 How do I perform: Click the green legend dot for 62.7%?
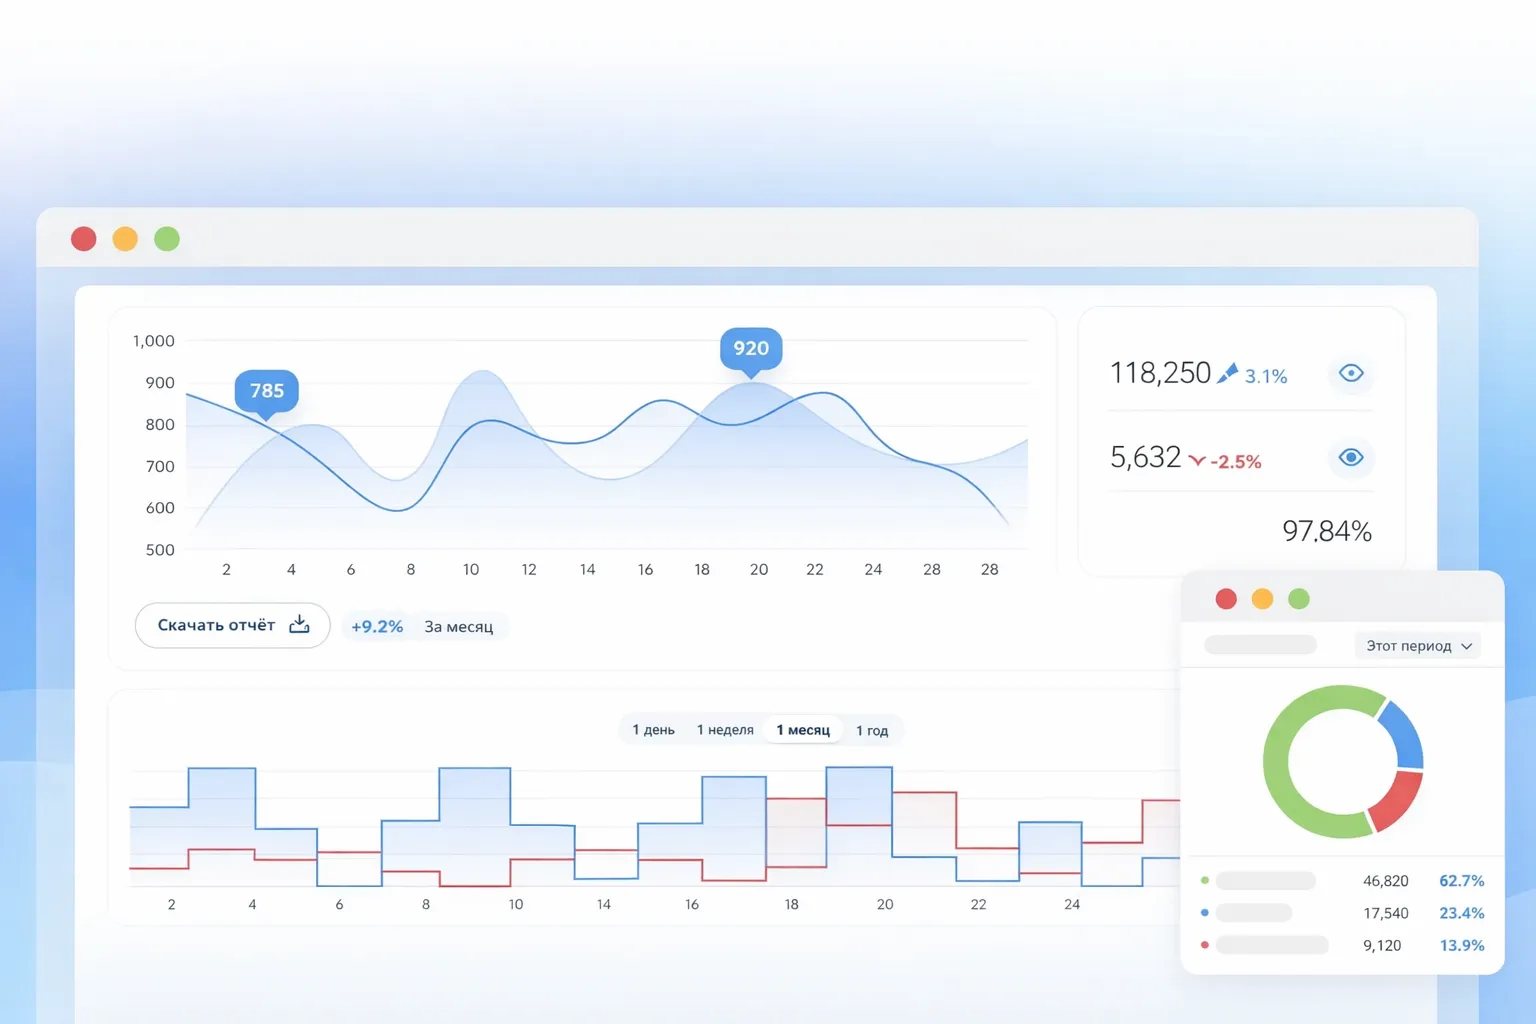(x=1205, y=881)
